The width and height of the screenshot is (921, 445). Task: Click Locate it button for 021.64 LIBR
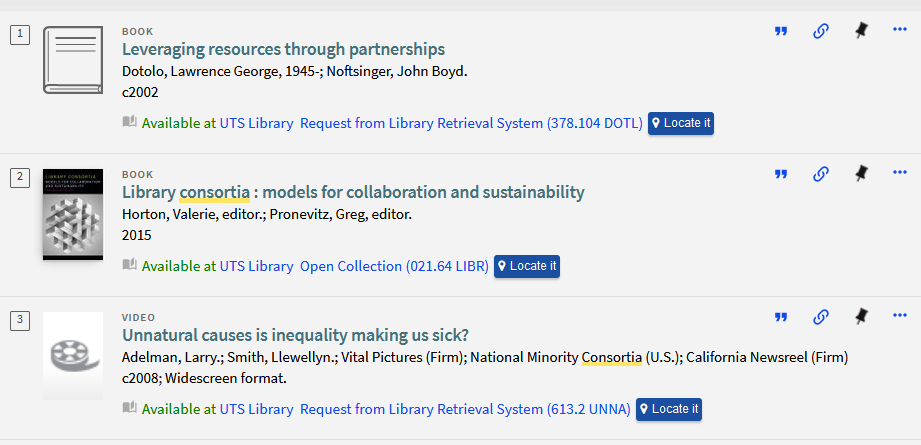point(527,267)
